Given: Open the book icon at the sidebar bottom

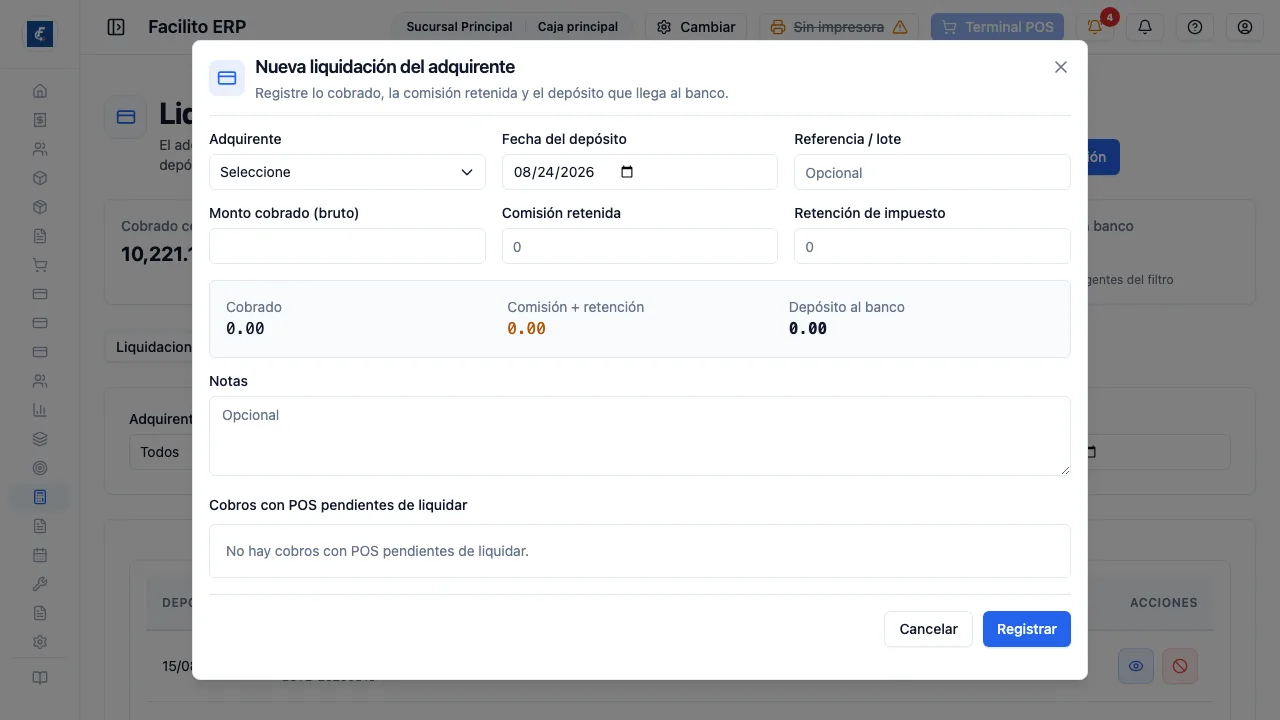Looking at the screenshot, I should point(40,678).
